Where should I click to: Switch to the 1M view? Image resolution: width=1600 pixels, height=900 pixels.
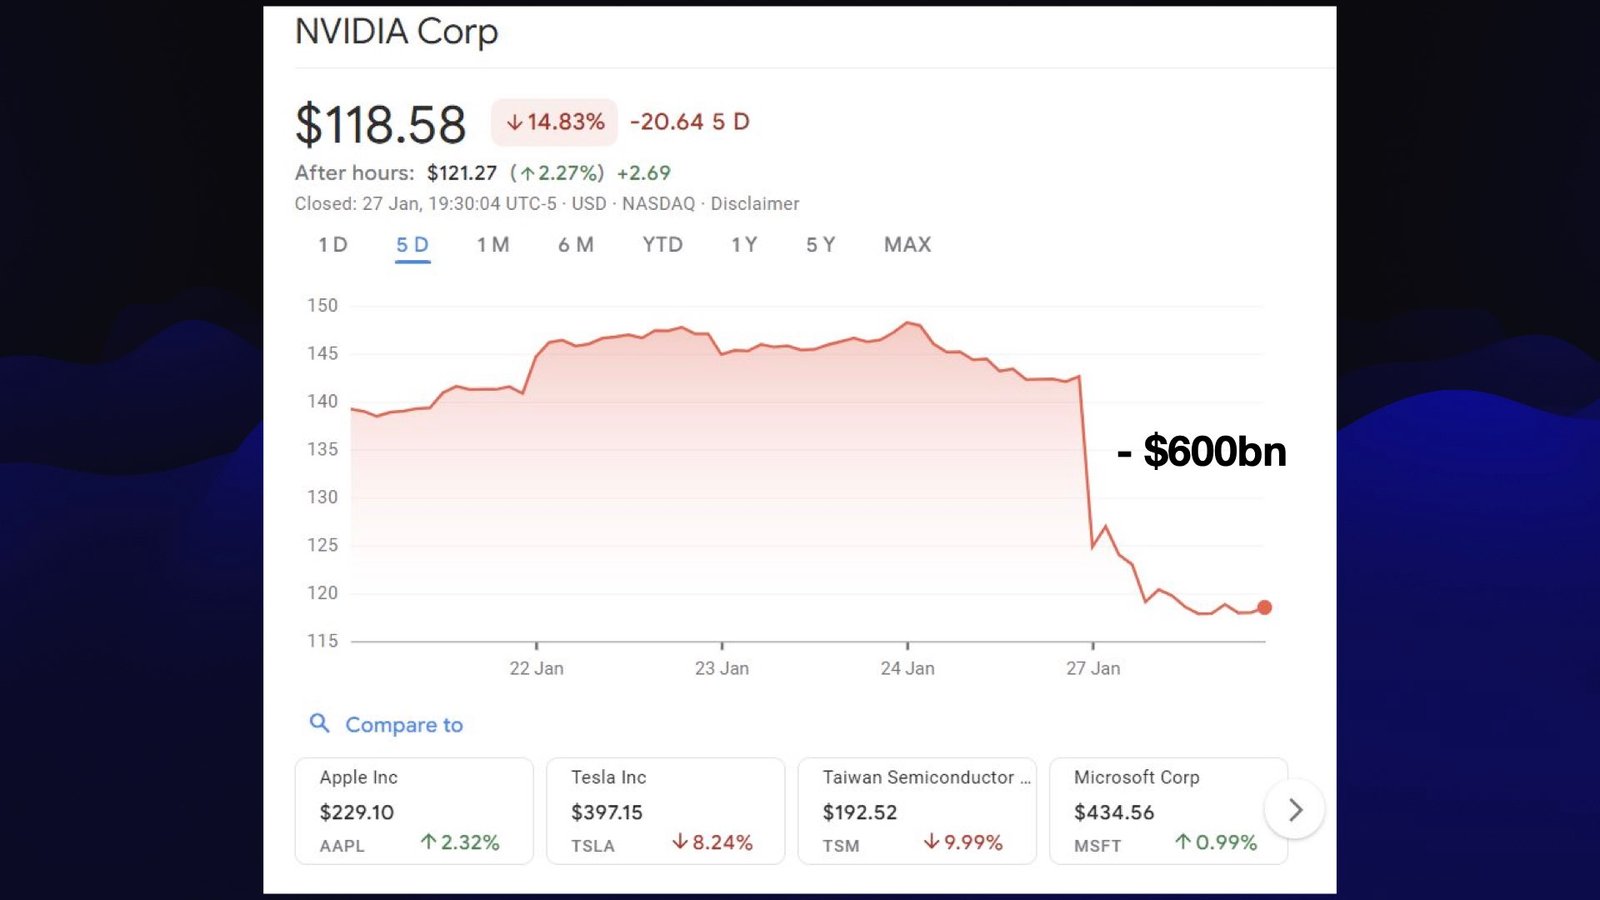click(x=492, y=244)
